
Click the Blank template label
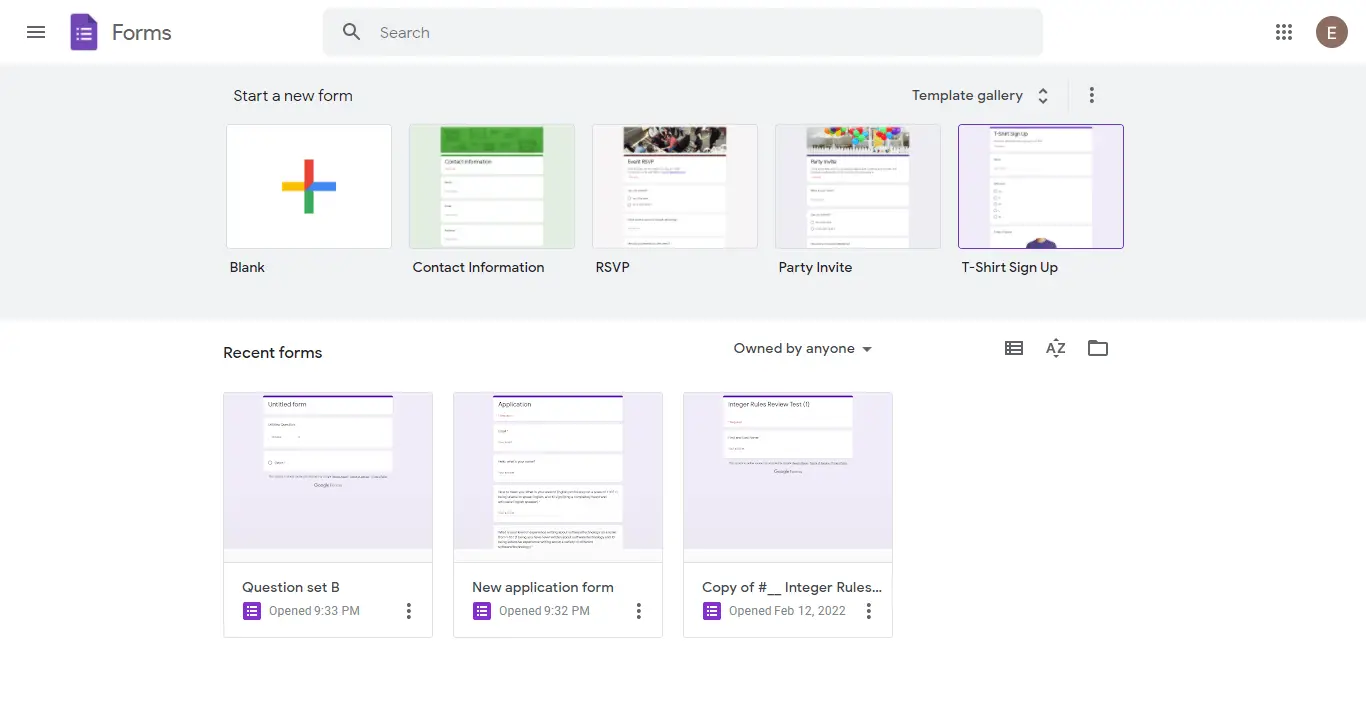(248, 267)
